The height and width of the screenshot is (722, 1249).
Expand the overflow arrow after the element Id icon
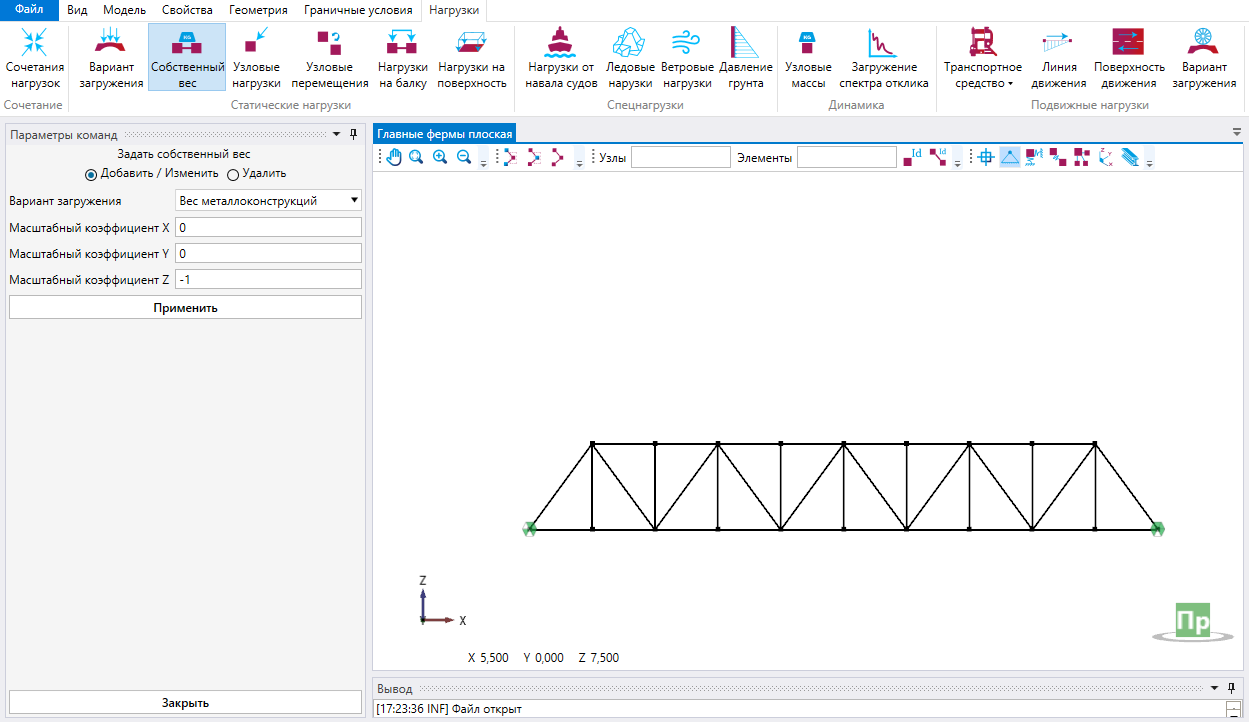pyautogui.click(x=958, y=160)
